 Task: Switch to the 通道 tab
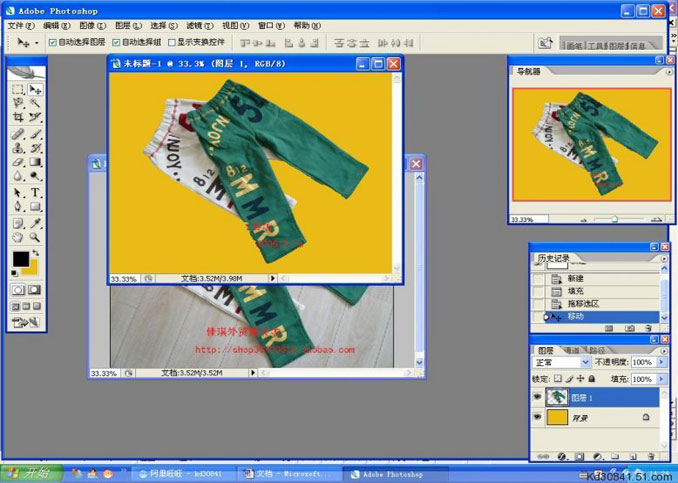pos(572,350)
